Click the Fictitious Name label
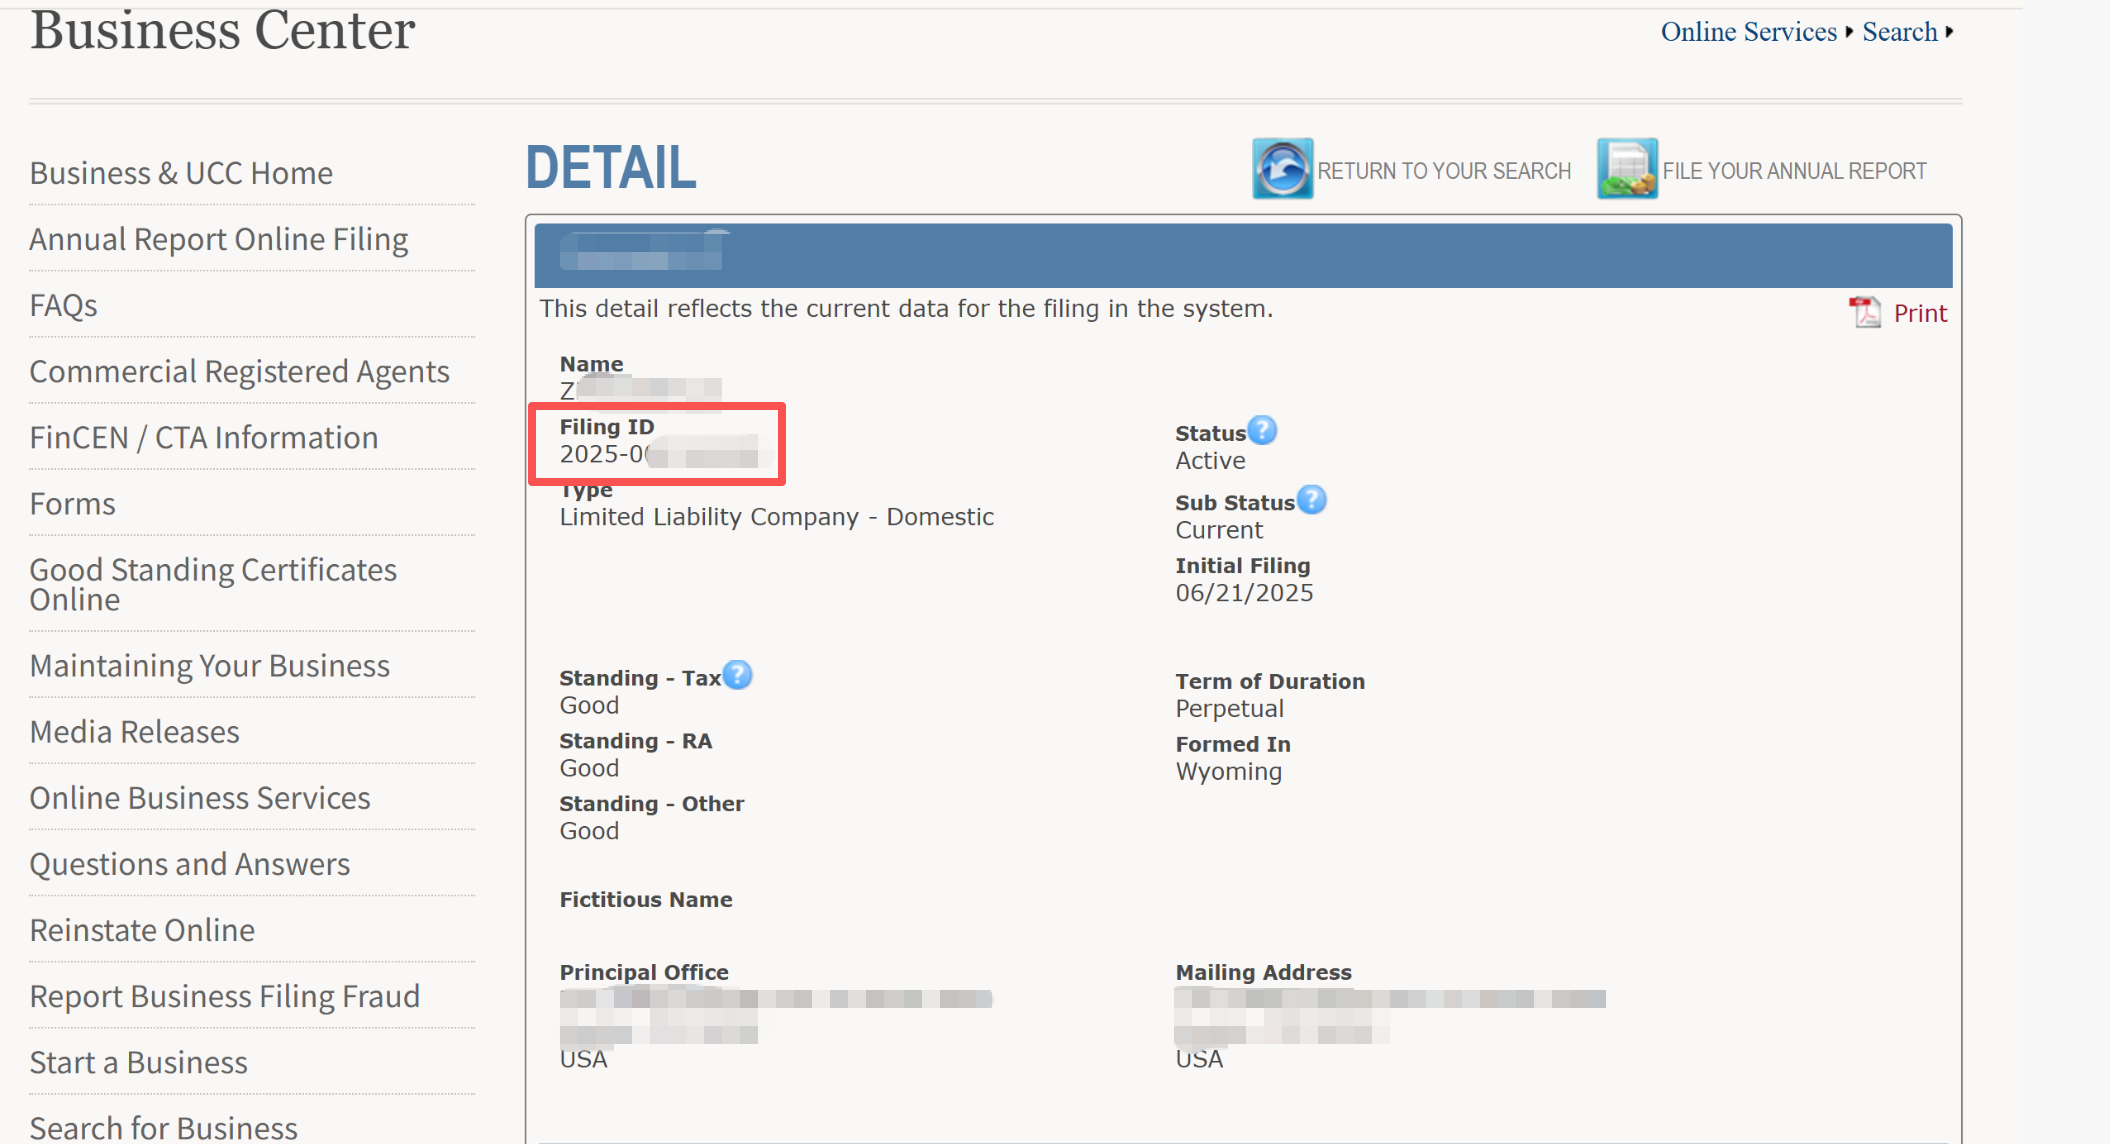 pos(646,899)
